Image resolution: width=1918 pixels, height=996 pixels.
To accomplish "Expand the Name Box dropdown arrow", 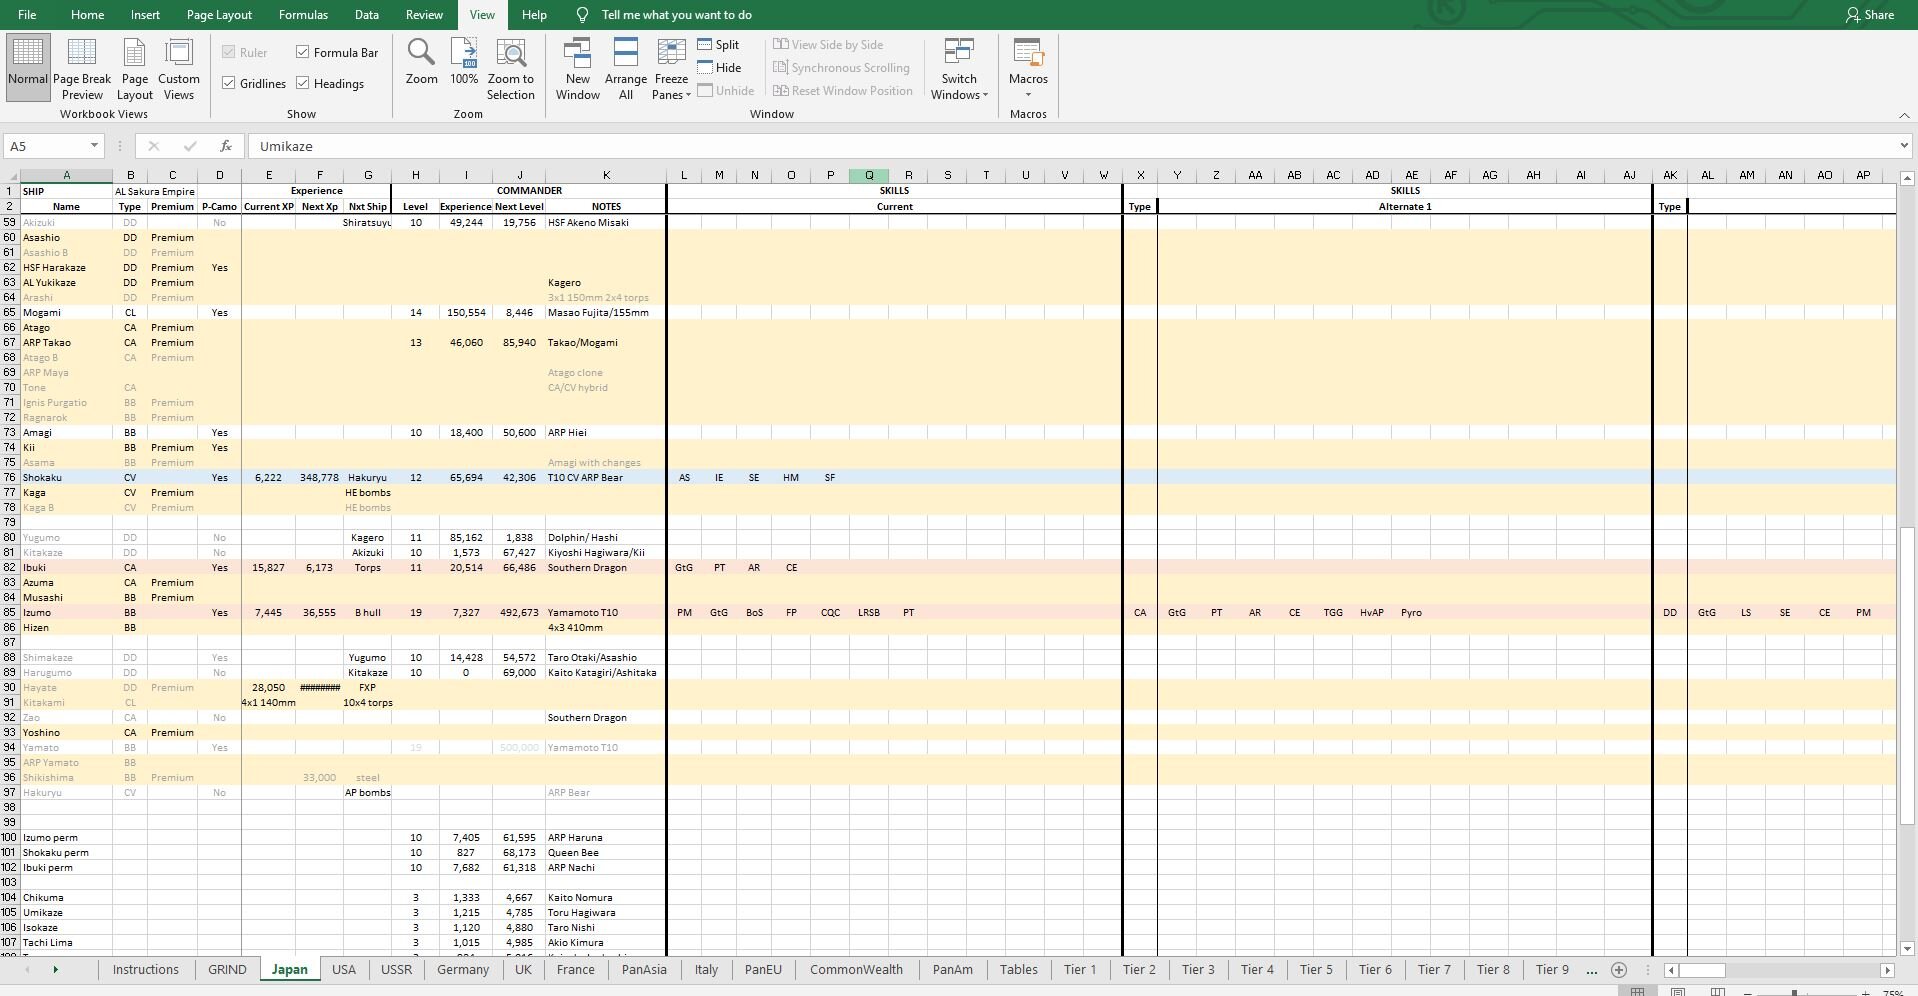I will click(x=94, y=146).
